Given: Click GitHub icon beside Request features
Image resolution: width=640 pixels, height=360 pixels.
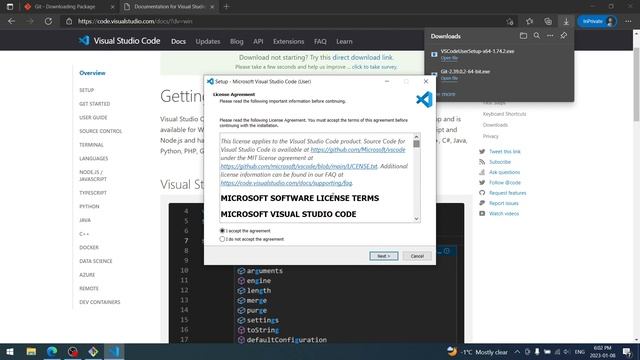Looking at the screenshot, I should click(x=482, y=193).
